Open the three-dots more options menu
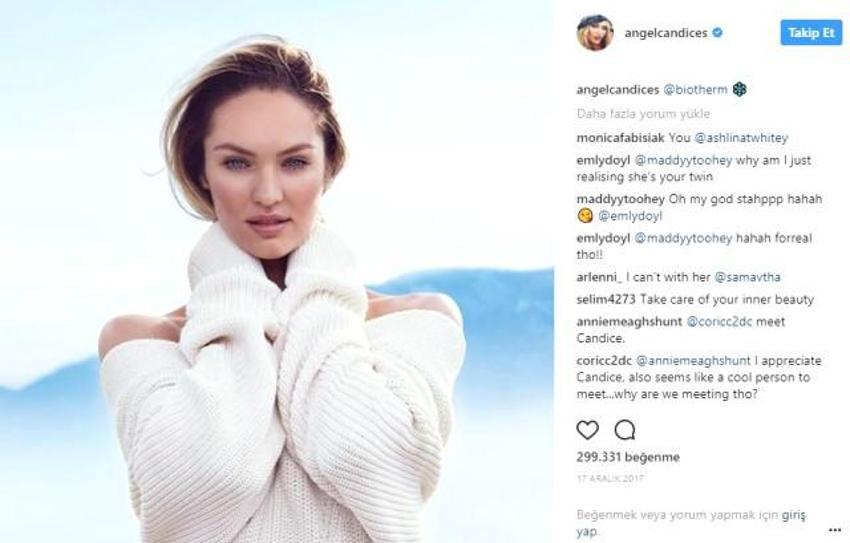The height and width of the screenshot is (543, 850). pos(835,530)
